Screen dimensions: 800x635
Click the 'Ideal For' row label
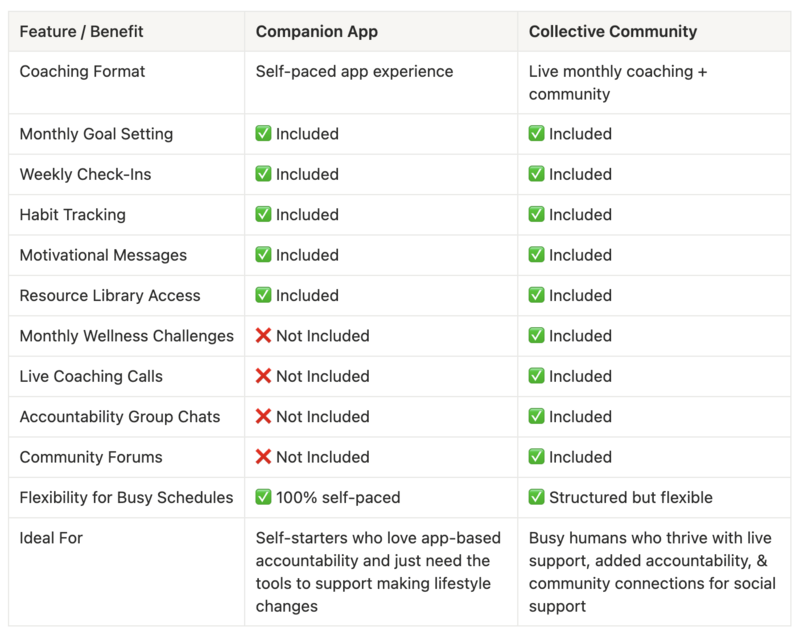51,538
